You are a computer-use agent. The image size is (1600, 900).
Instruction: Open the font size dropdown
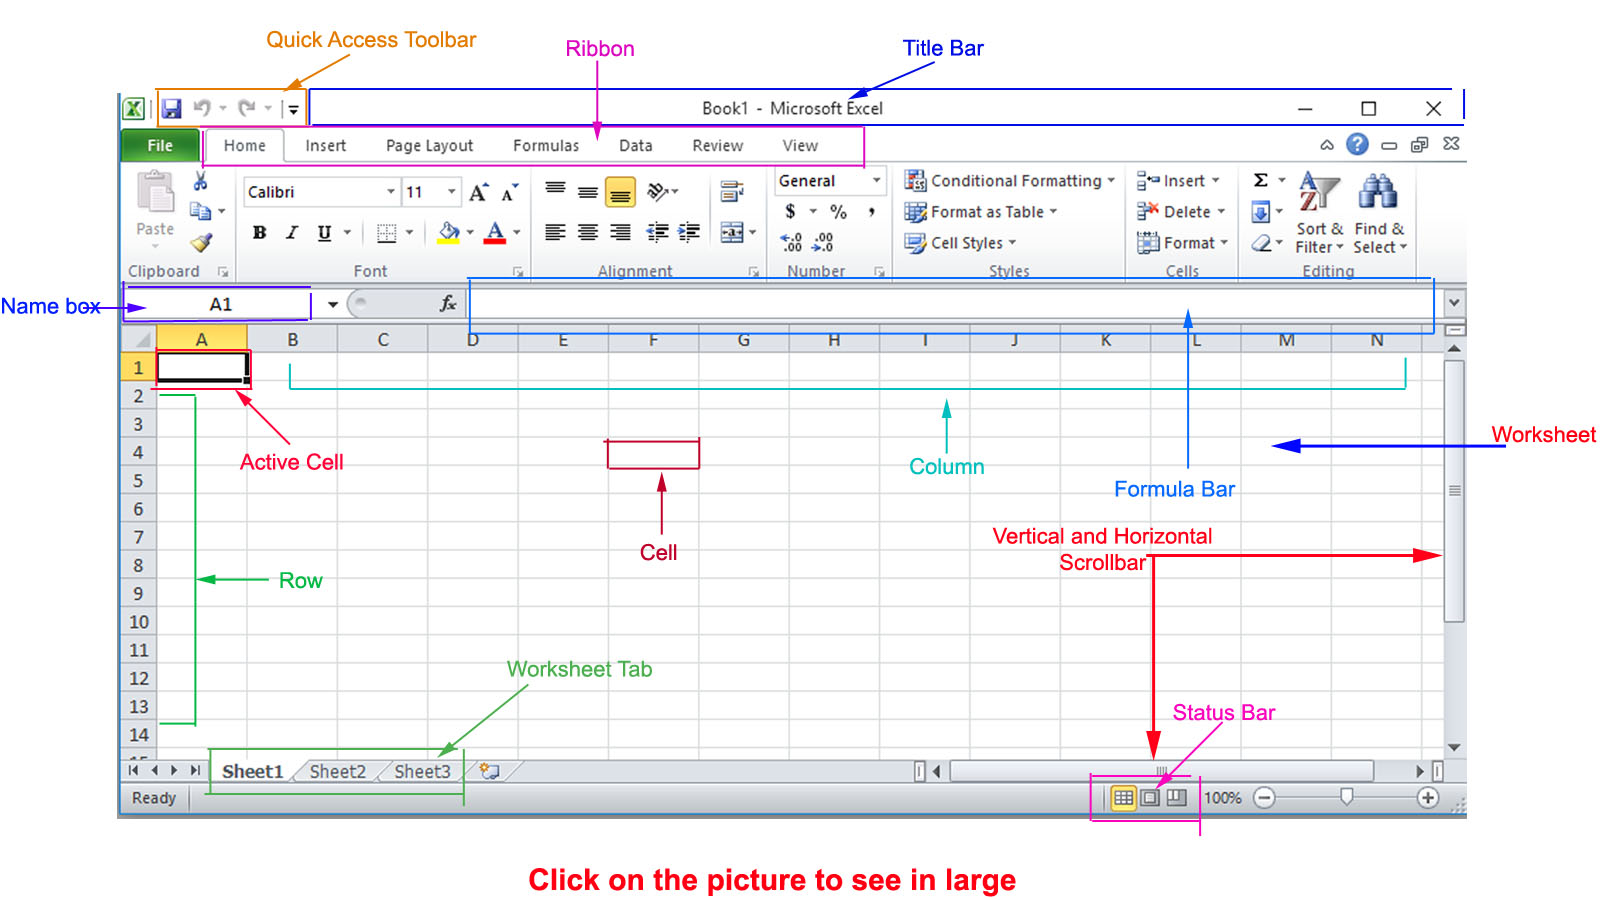point(449,191)
